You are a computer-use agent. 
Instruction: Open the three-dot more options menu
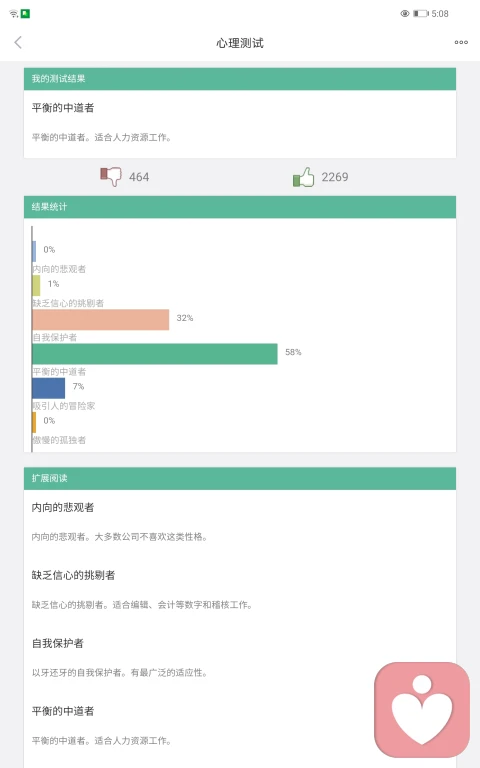click(x=461, y=43)
